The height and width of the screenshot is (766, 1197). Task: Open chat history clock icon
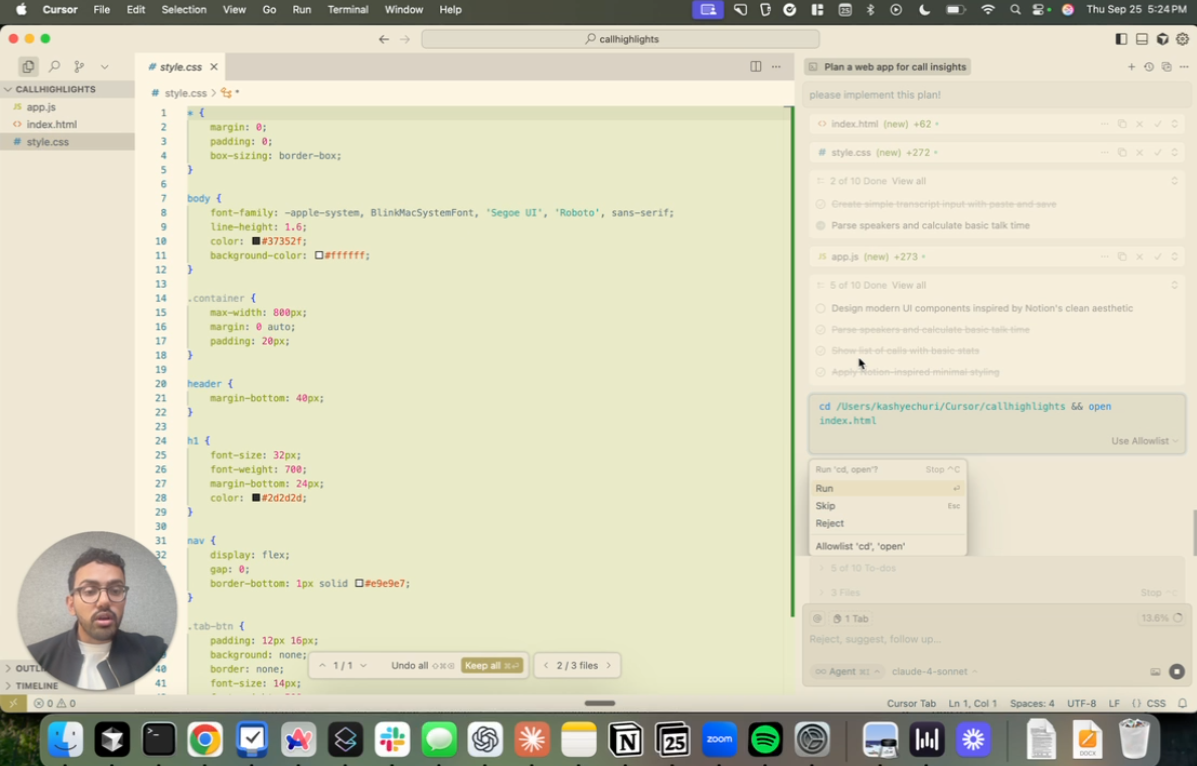(x=1148, y=67)
